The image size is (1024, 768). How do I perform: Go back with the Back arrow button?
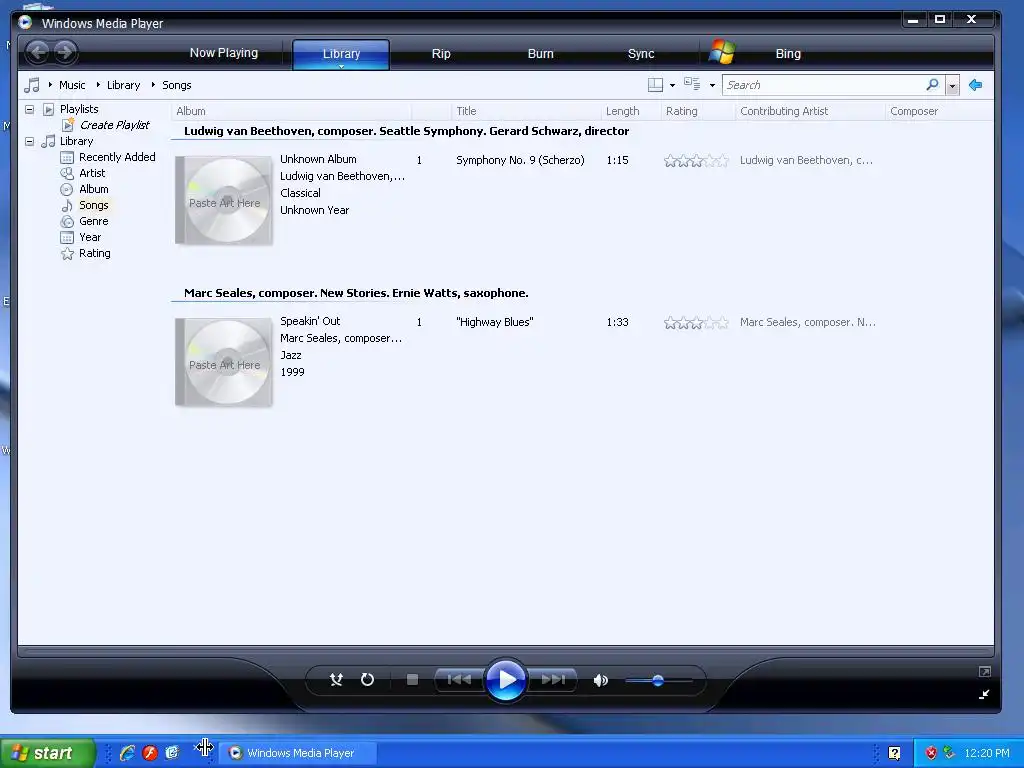[38, 52]
